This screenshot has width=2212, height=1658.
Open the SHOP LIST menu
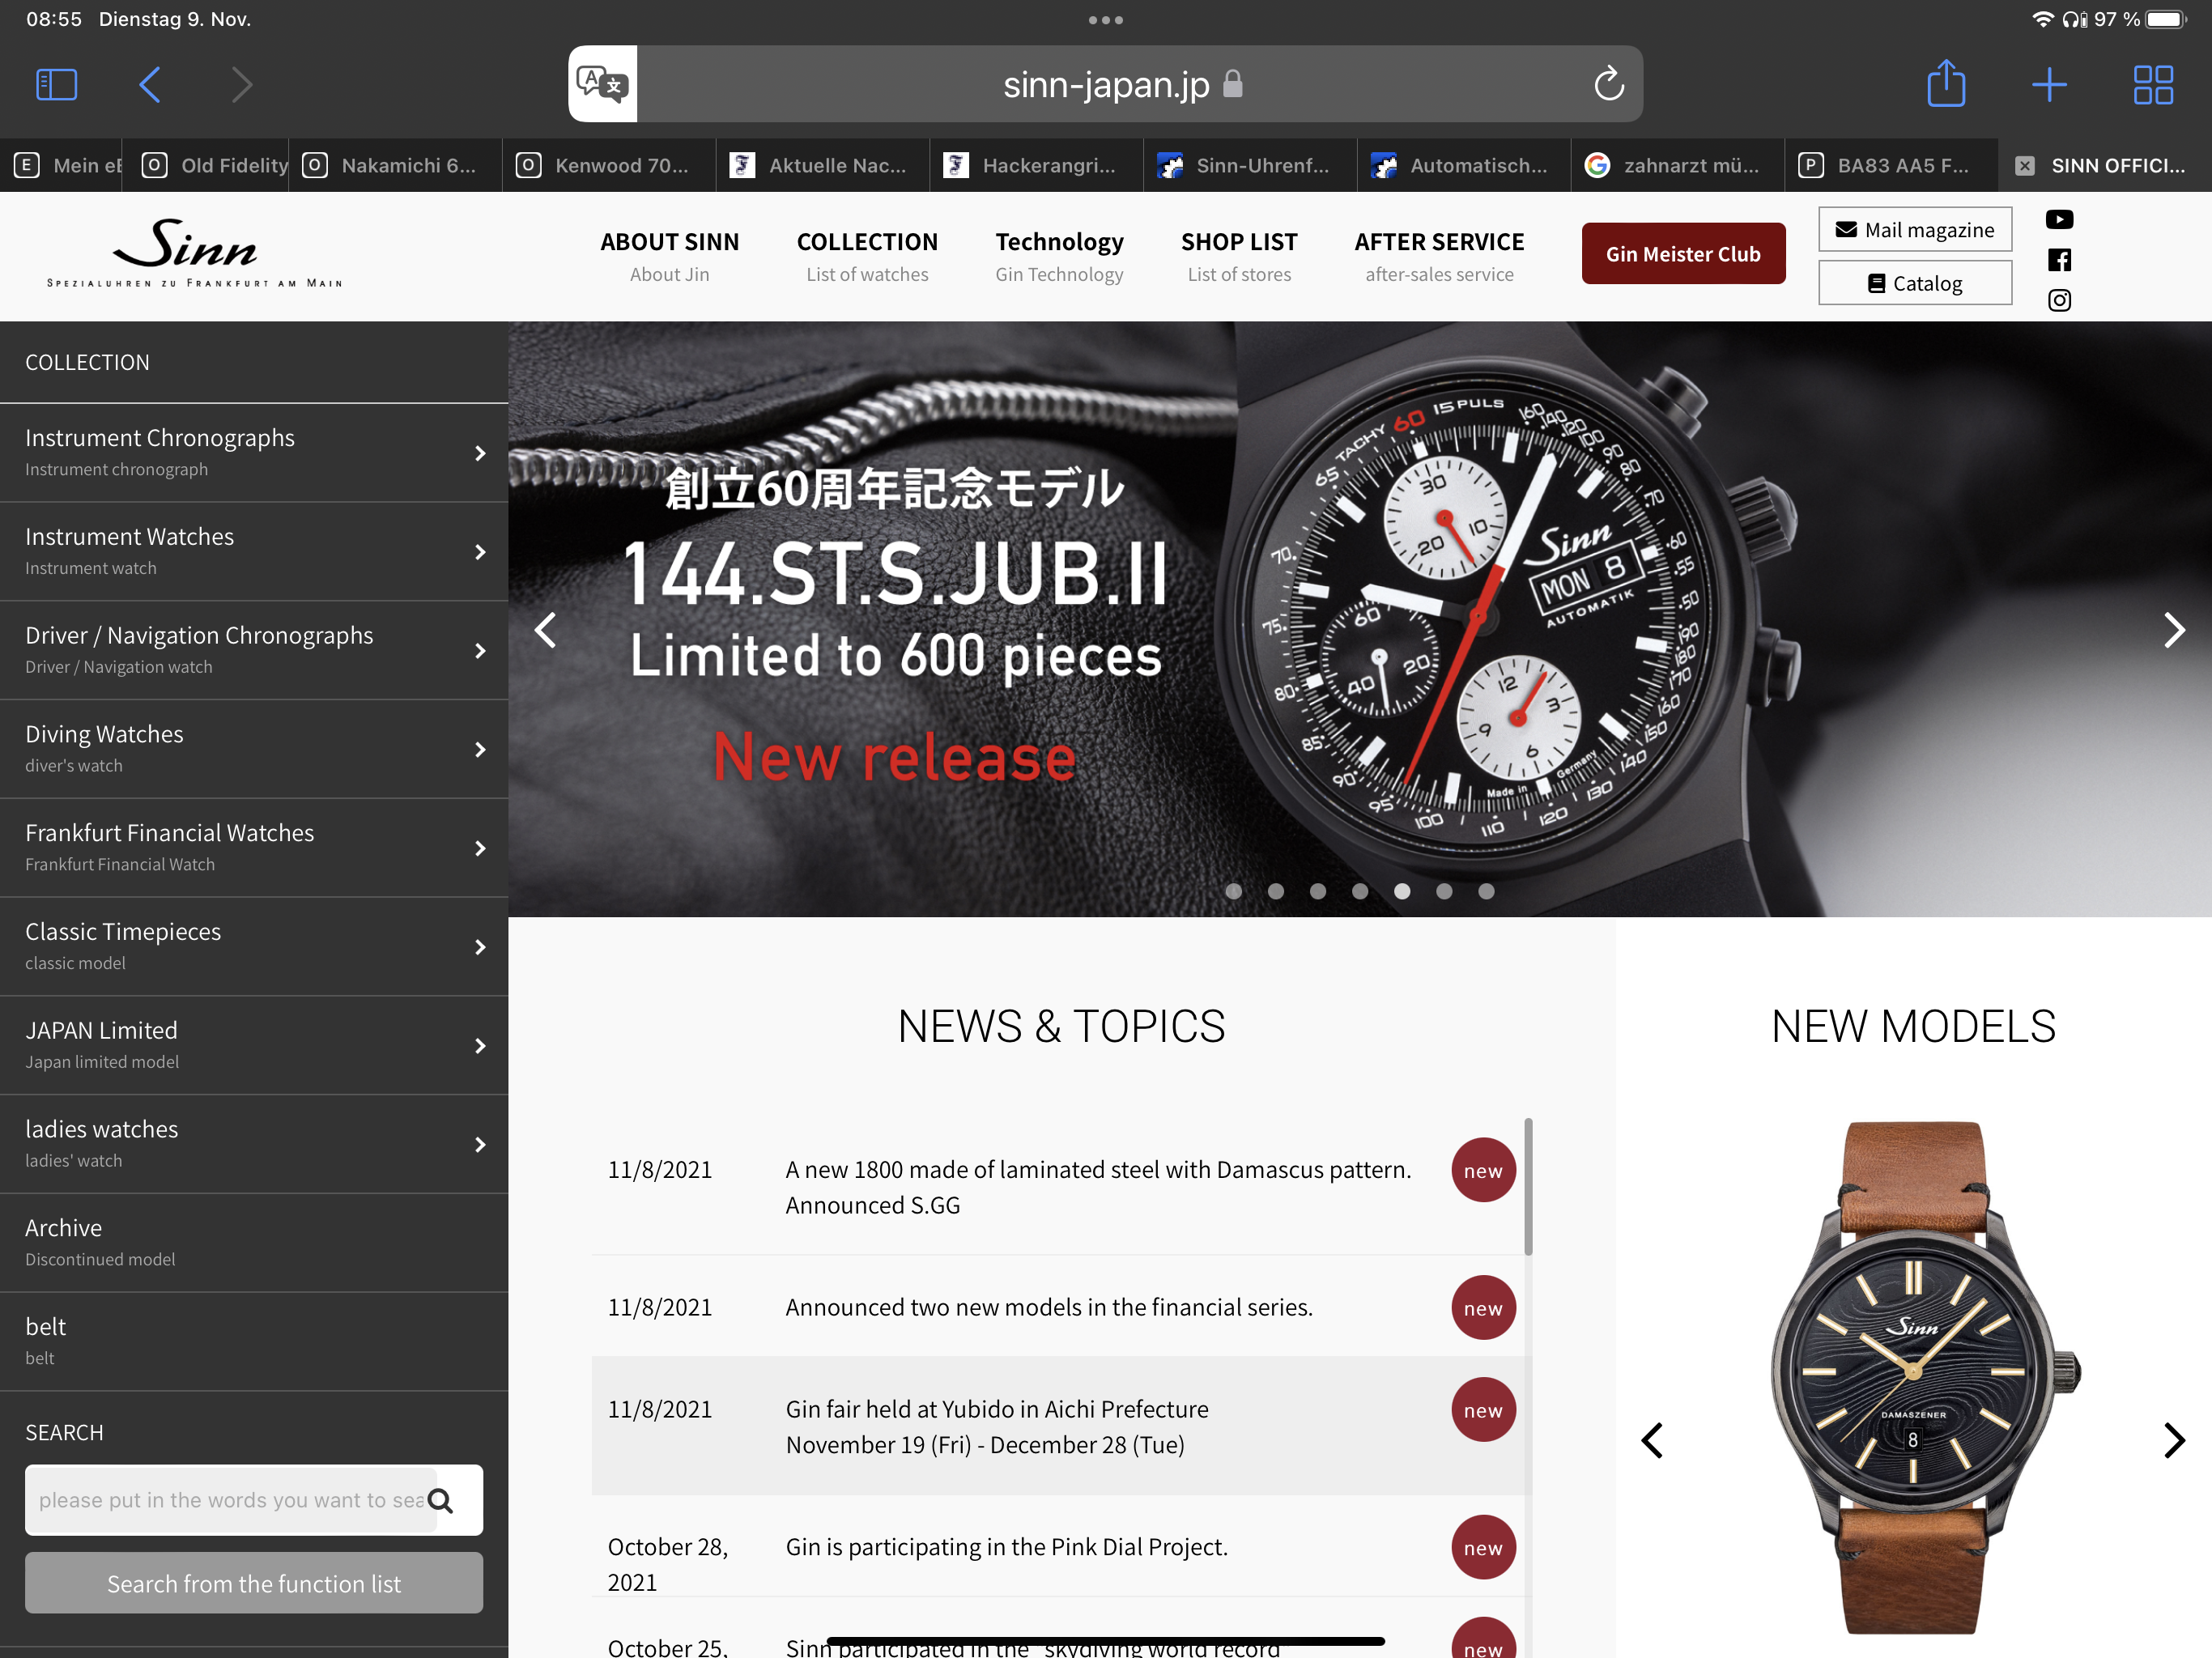click(x=1238, y=256)
